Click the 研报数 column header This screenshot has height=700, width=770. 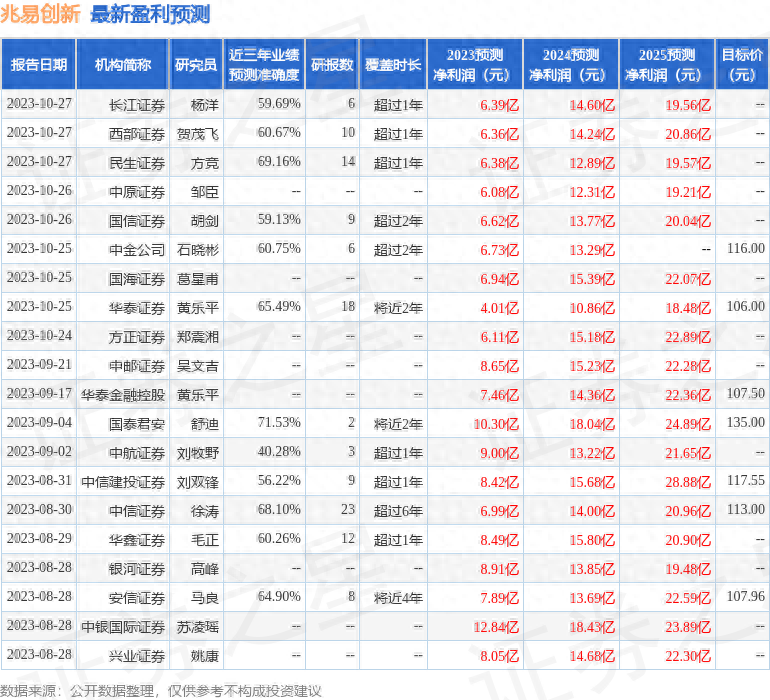332,64
